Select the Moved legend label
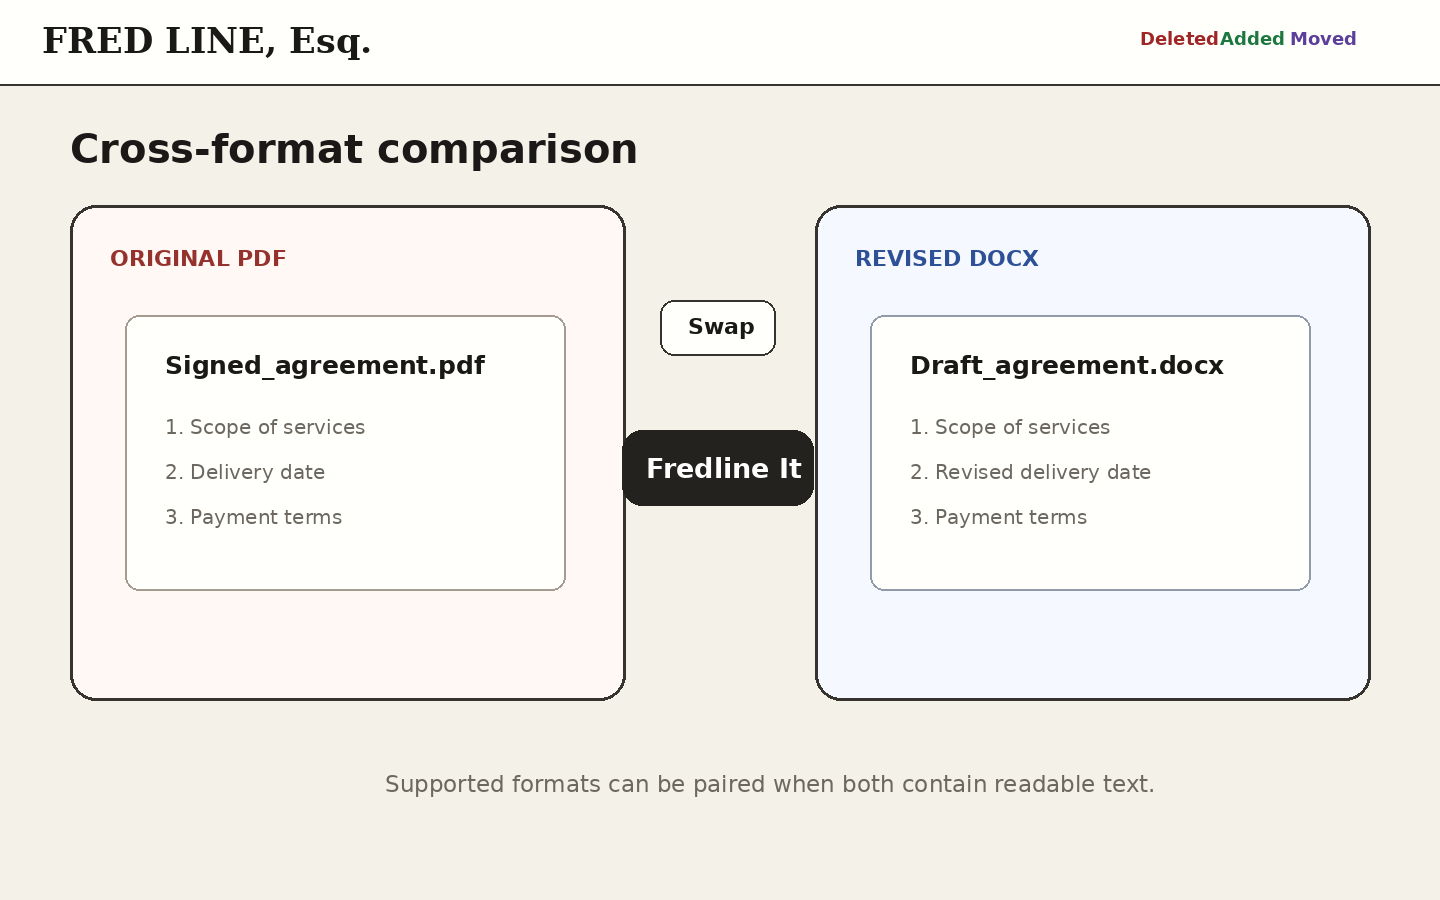This screenshot has width=1440, height=900. 1323,39
